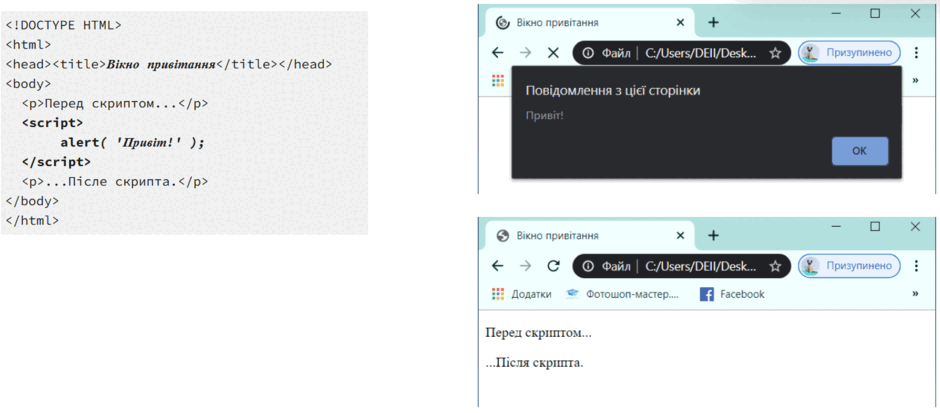The height and width of the screenshot is (413, 940).
Task: Click forward arrow in bottom browser window
Action: 525,266
